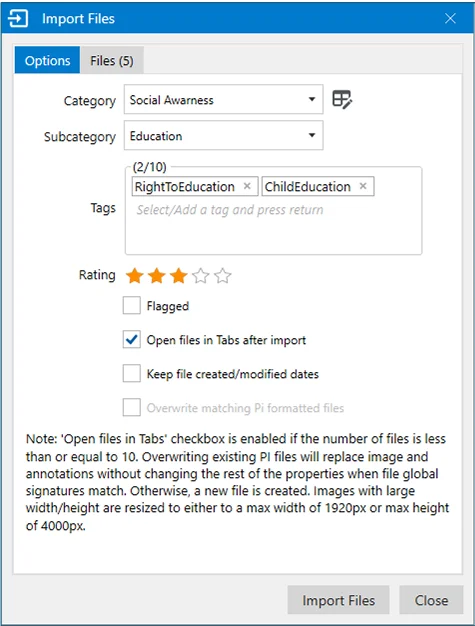Image resolution: width=475 pixels, height=626 pixels.
Task: Set rating to four stars
Action: tap(200, 275)
